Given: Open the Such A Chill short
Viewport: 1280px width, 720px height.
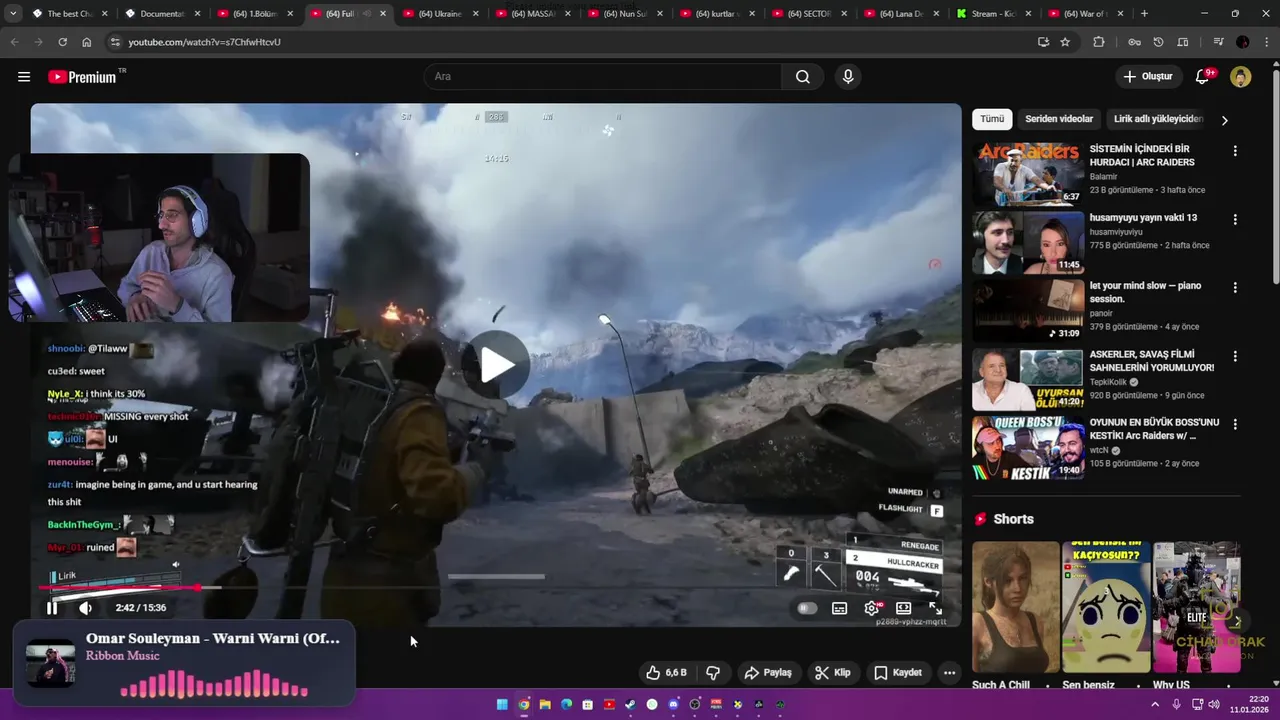Looking at the screenshot, I should [1015, 607].
